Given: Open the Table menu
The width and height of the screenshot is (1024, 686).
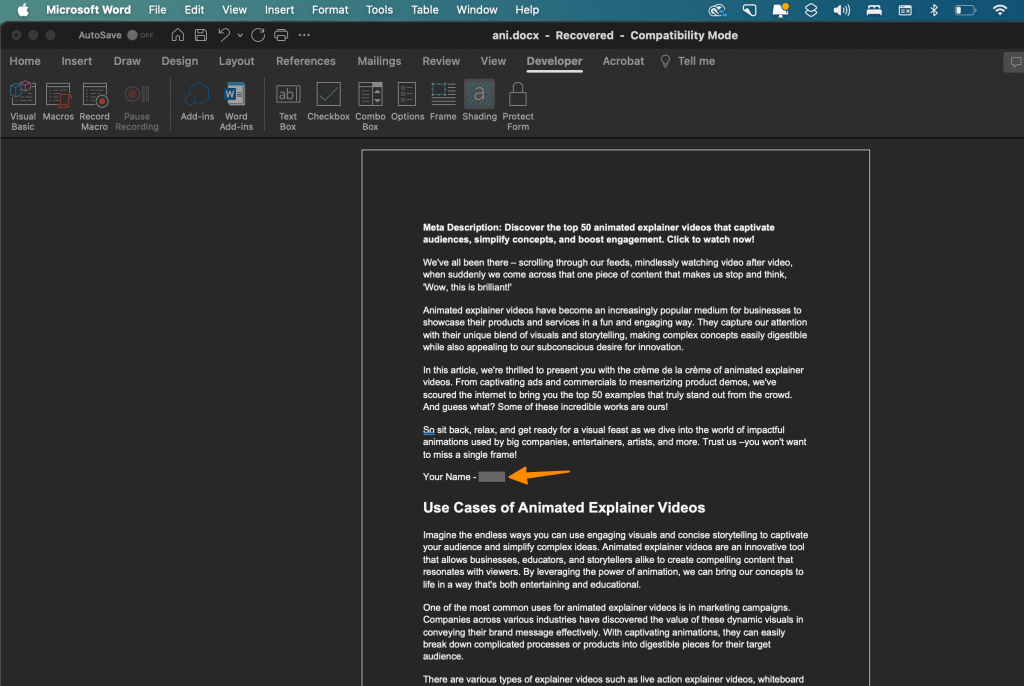Looking at the screenshot, I should (424, 10).
